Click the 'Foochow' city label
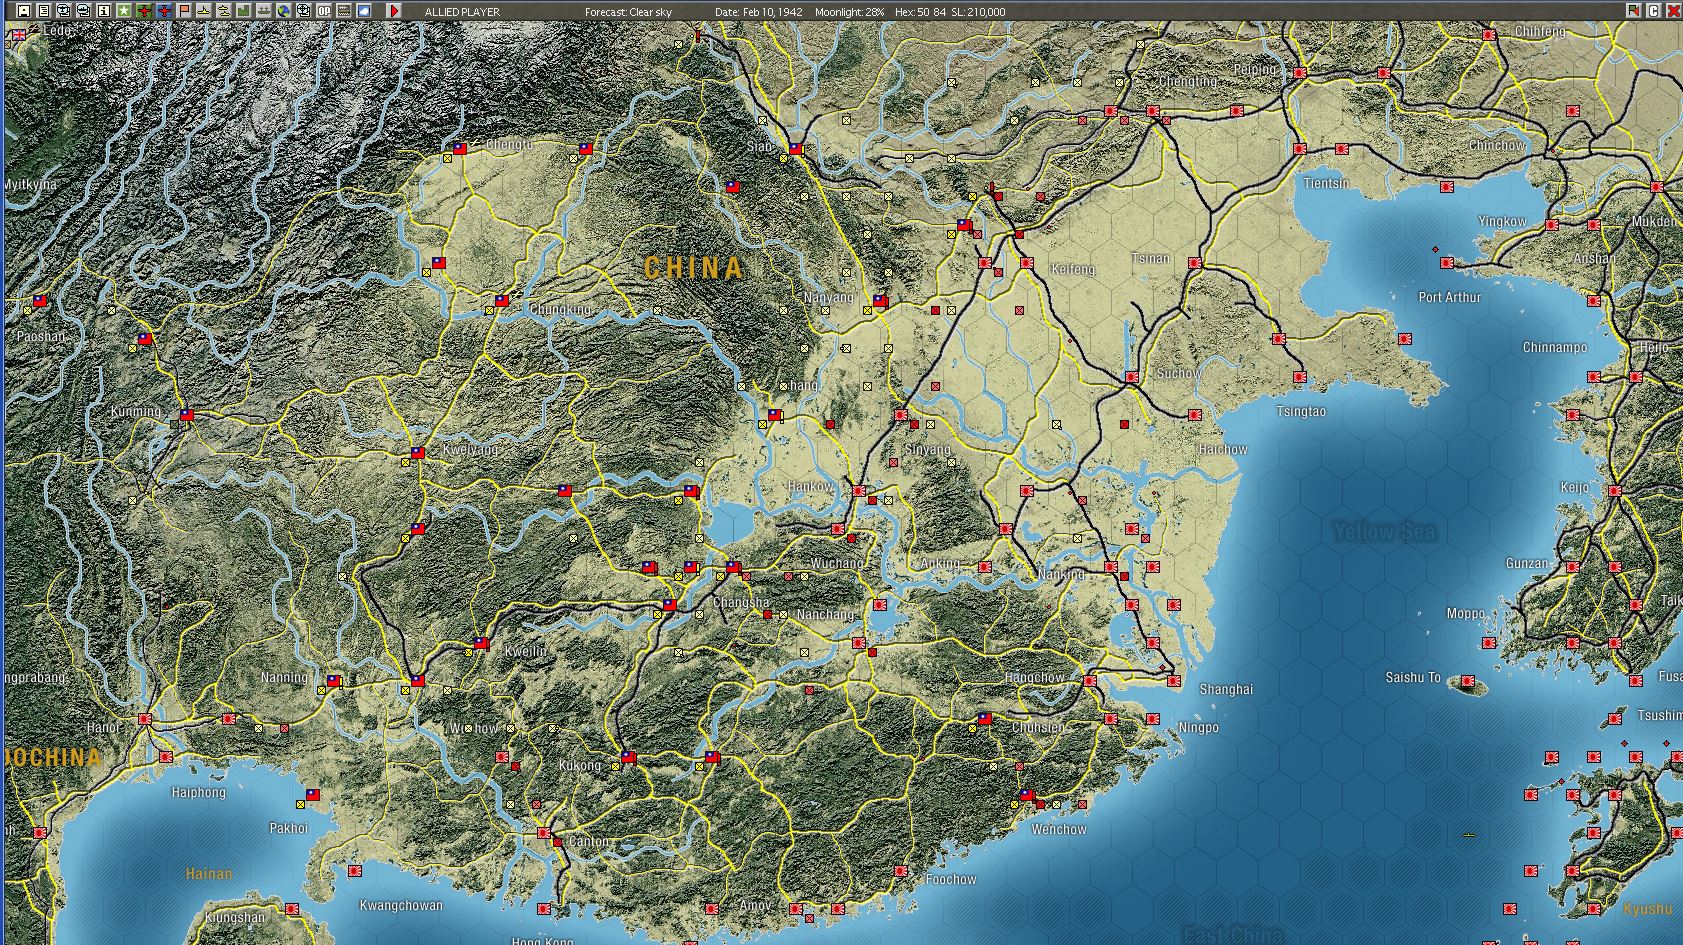Screen dimensions: 1683x945 pos(951,880)
